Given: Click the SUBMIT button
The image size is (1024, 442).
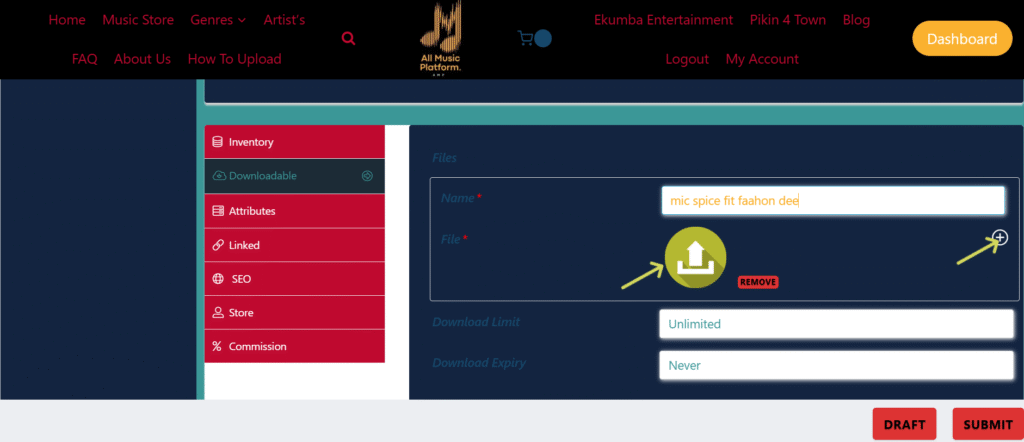Looking at the screenshot, I should click(x=987, y=424).
